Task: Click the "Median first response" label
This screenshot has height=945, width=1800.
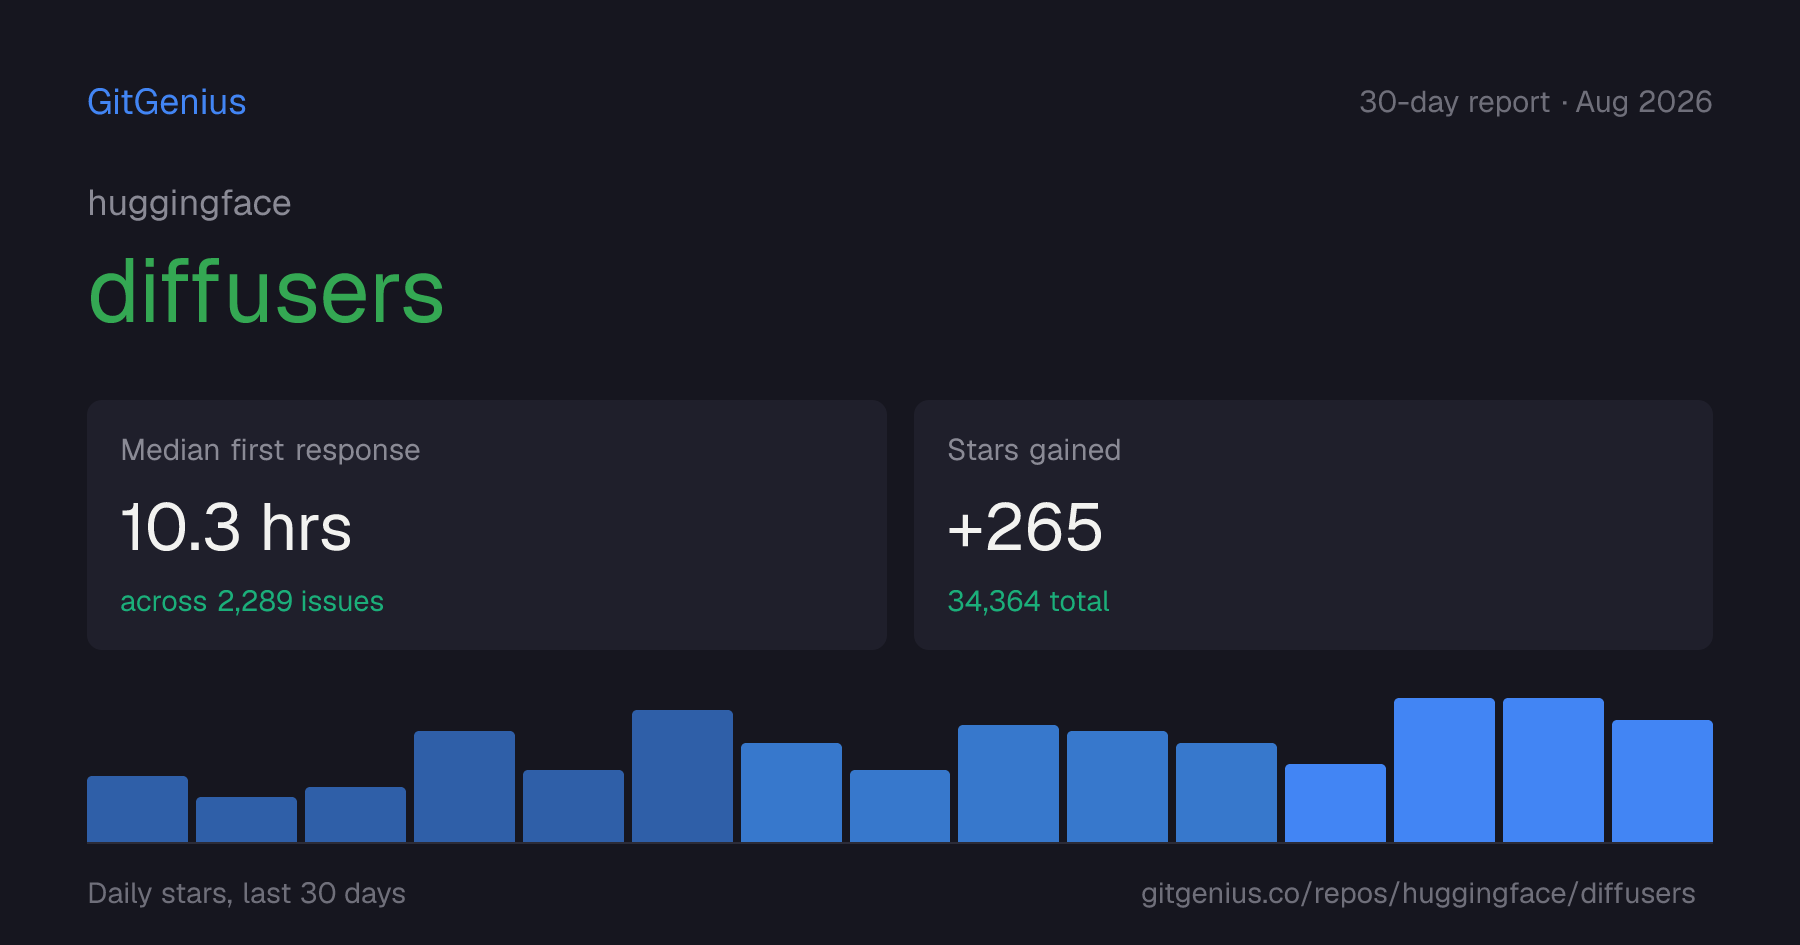Action: 270,450
